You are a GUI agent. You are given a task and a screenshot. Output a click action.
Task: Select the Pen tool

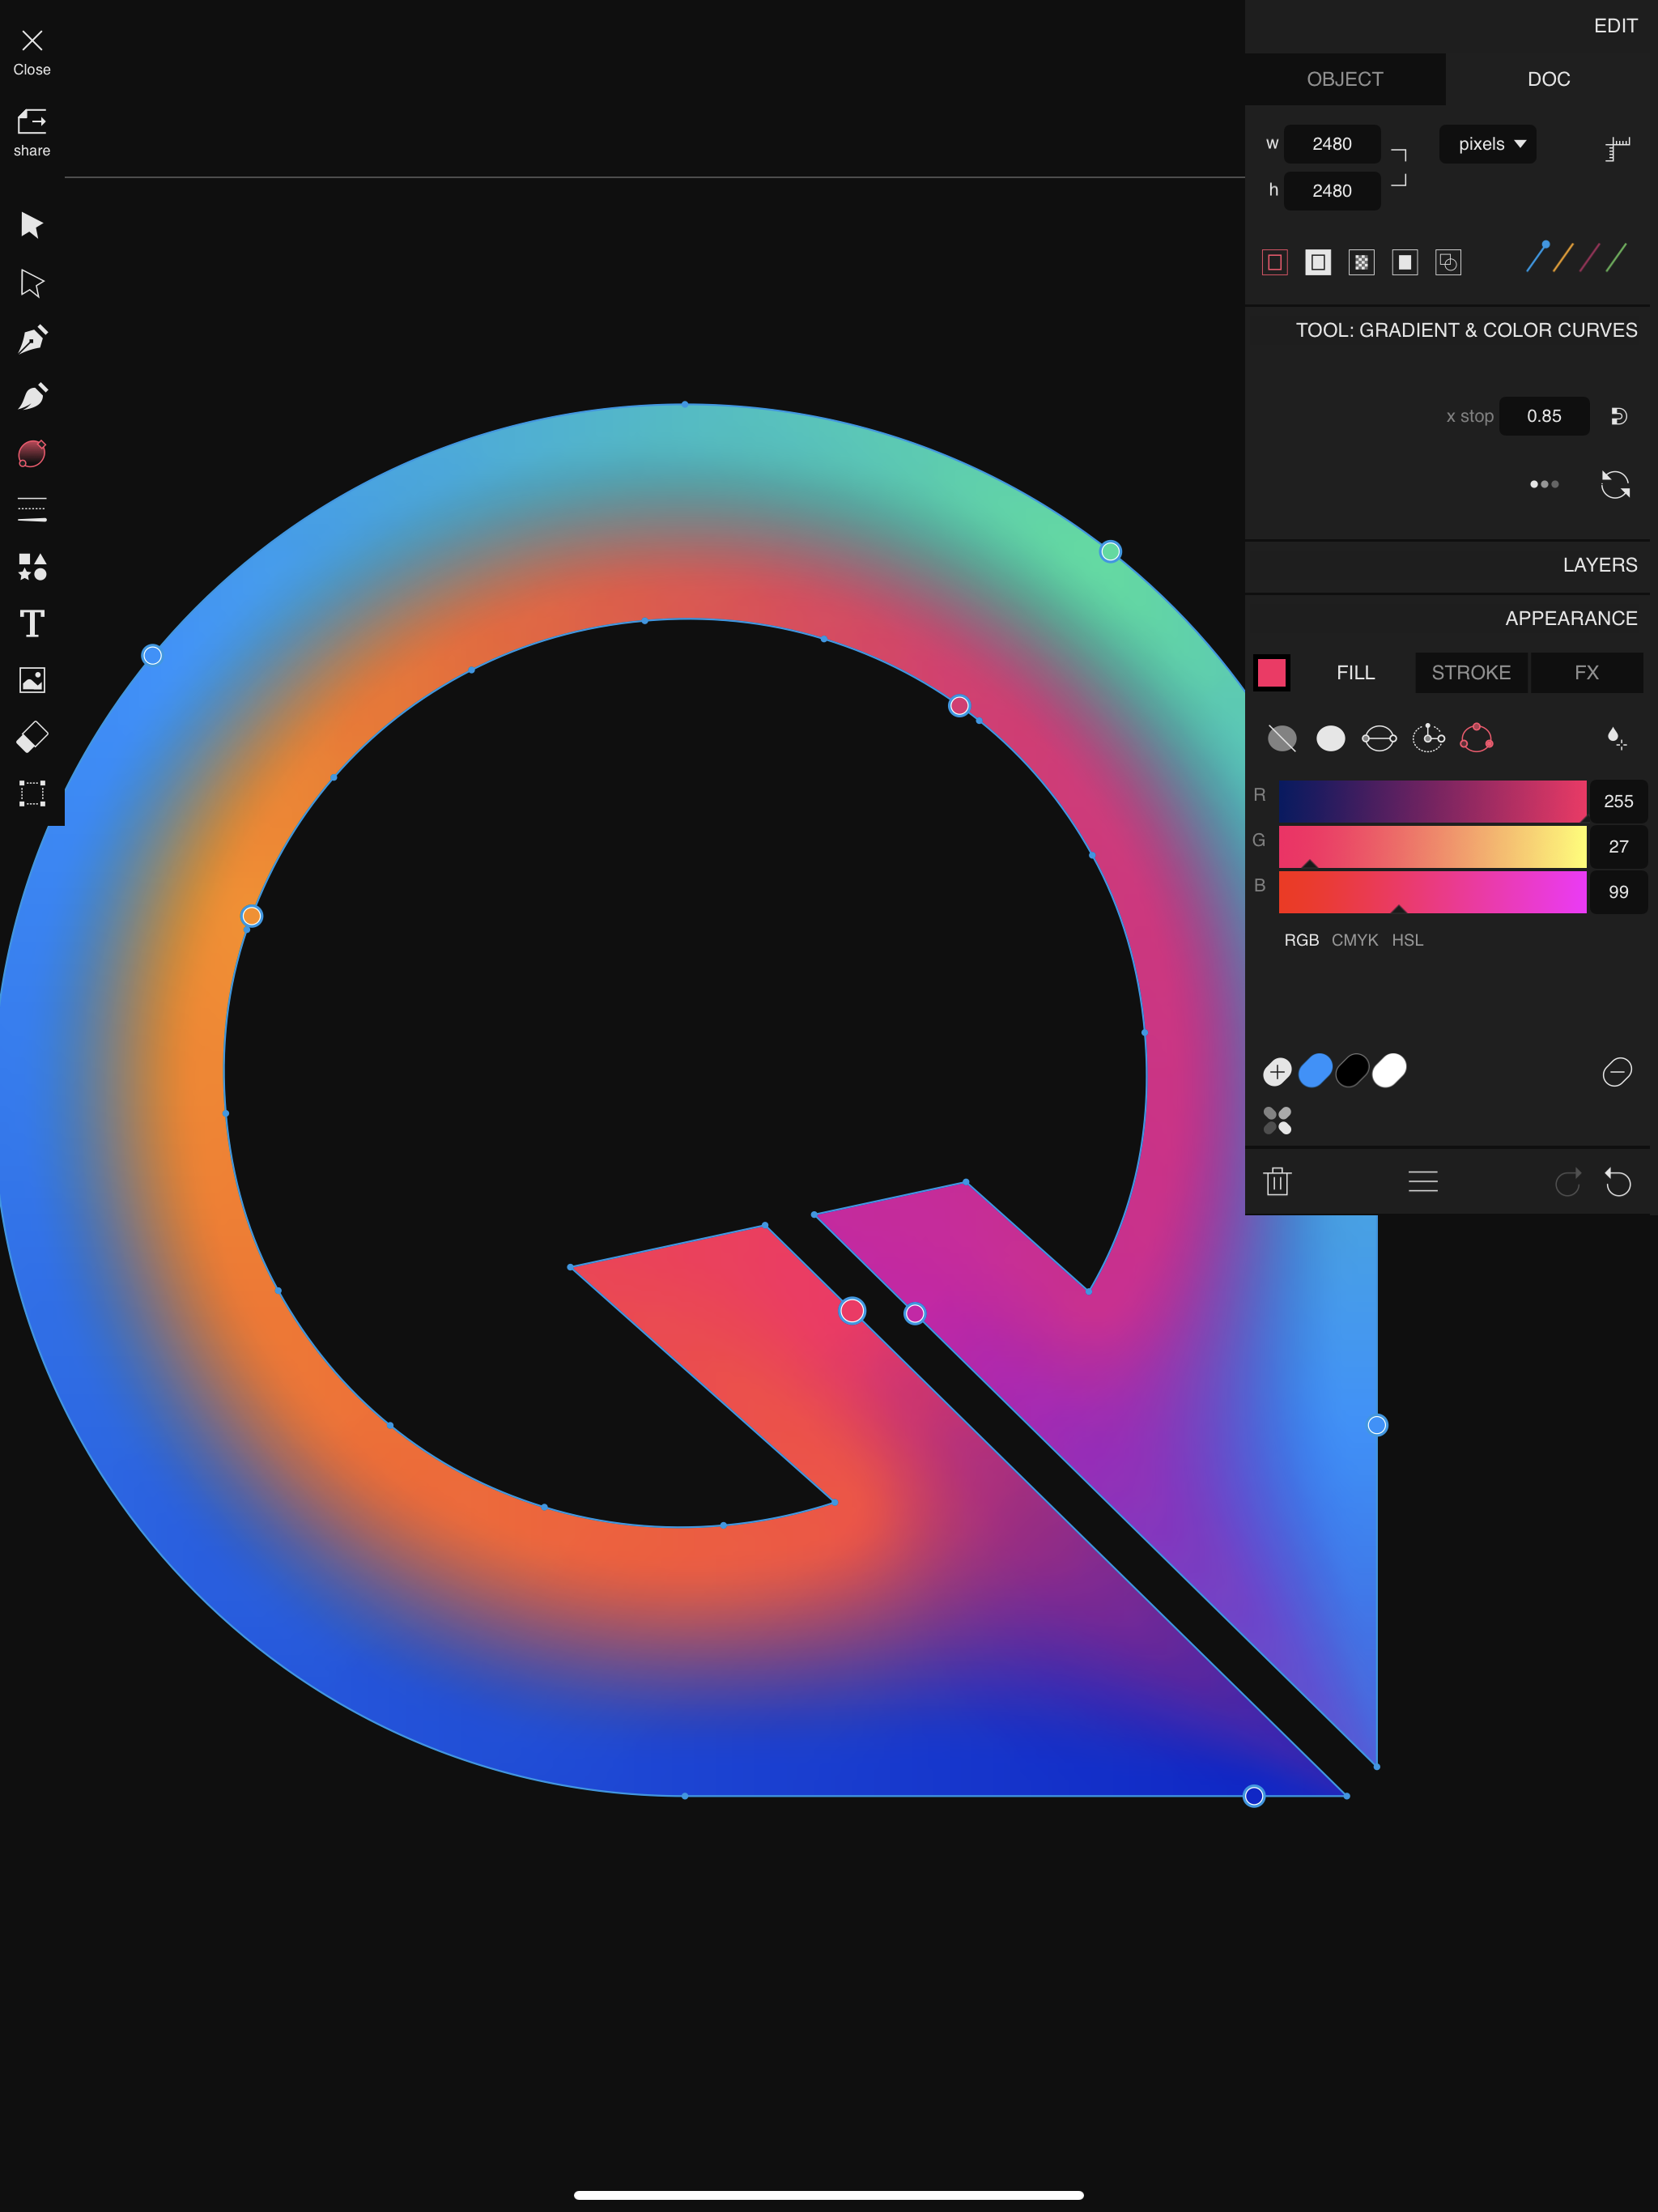32,340
